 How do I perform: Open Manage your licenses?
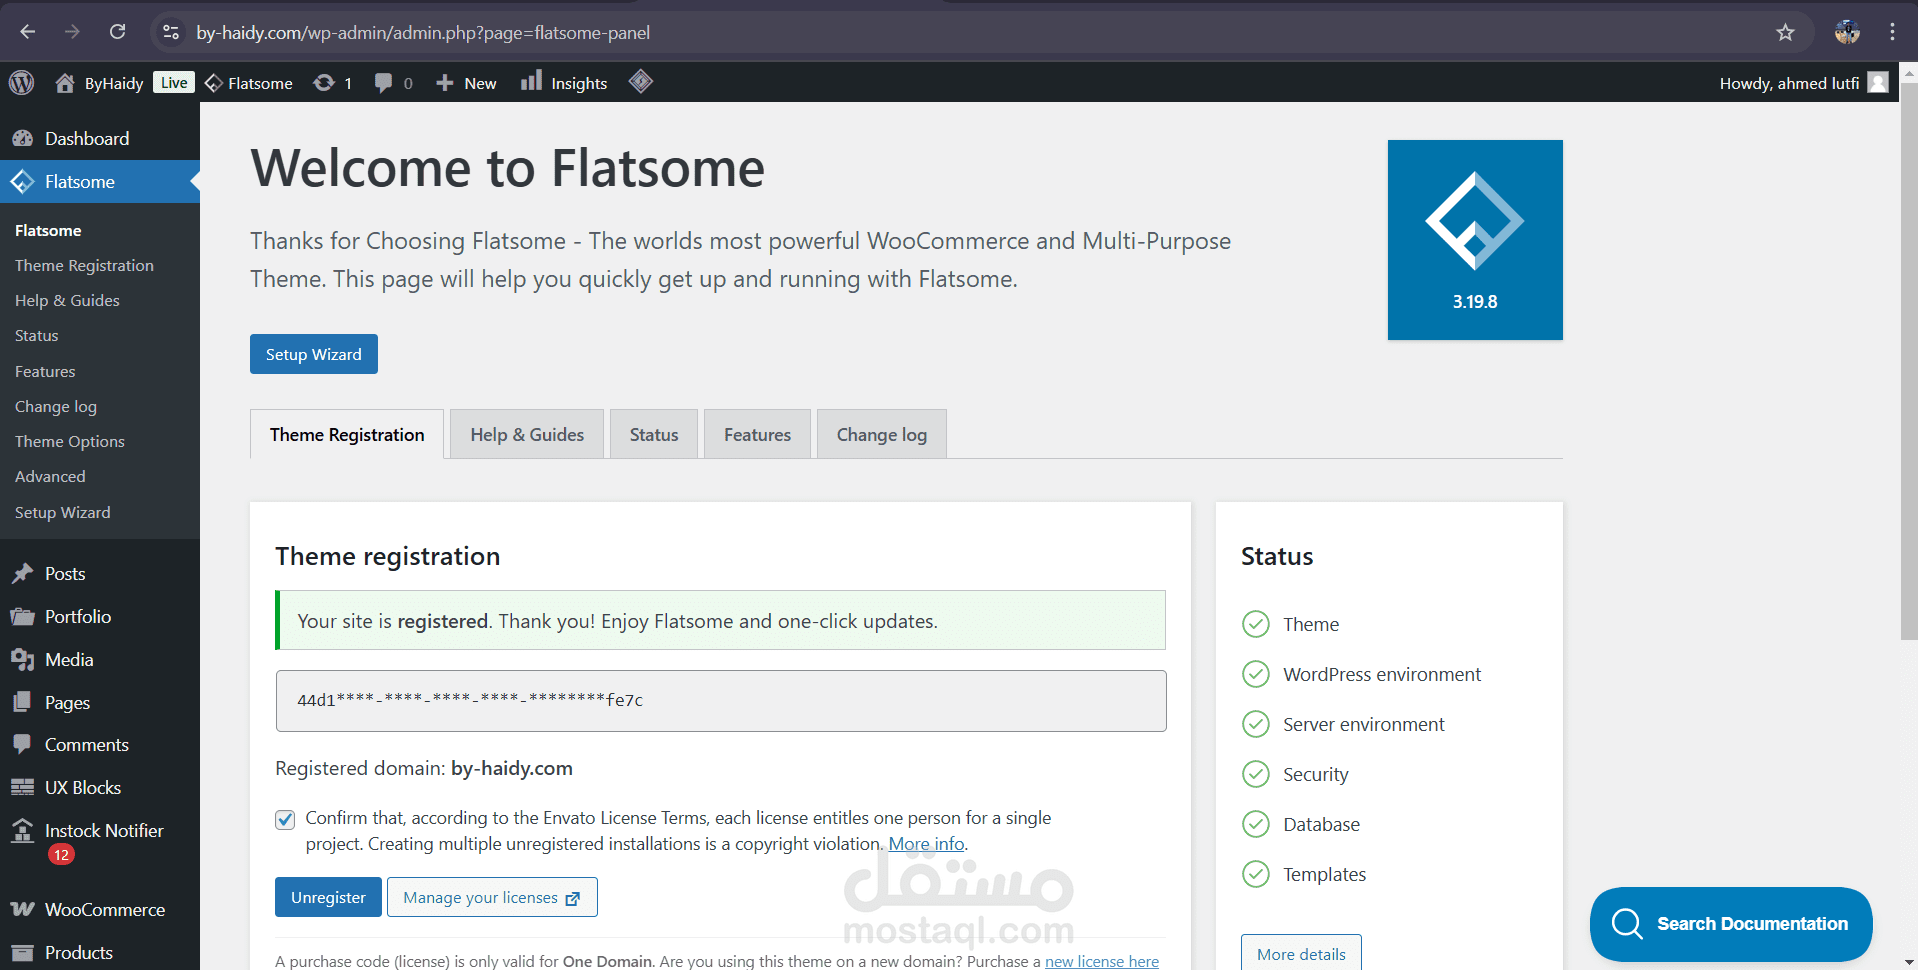[492, 897]
